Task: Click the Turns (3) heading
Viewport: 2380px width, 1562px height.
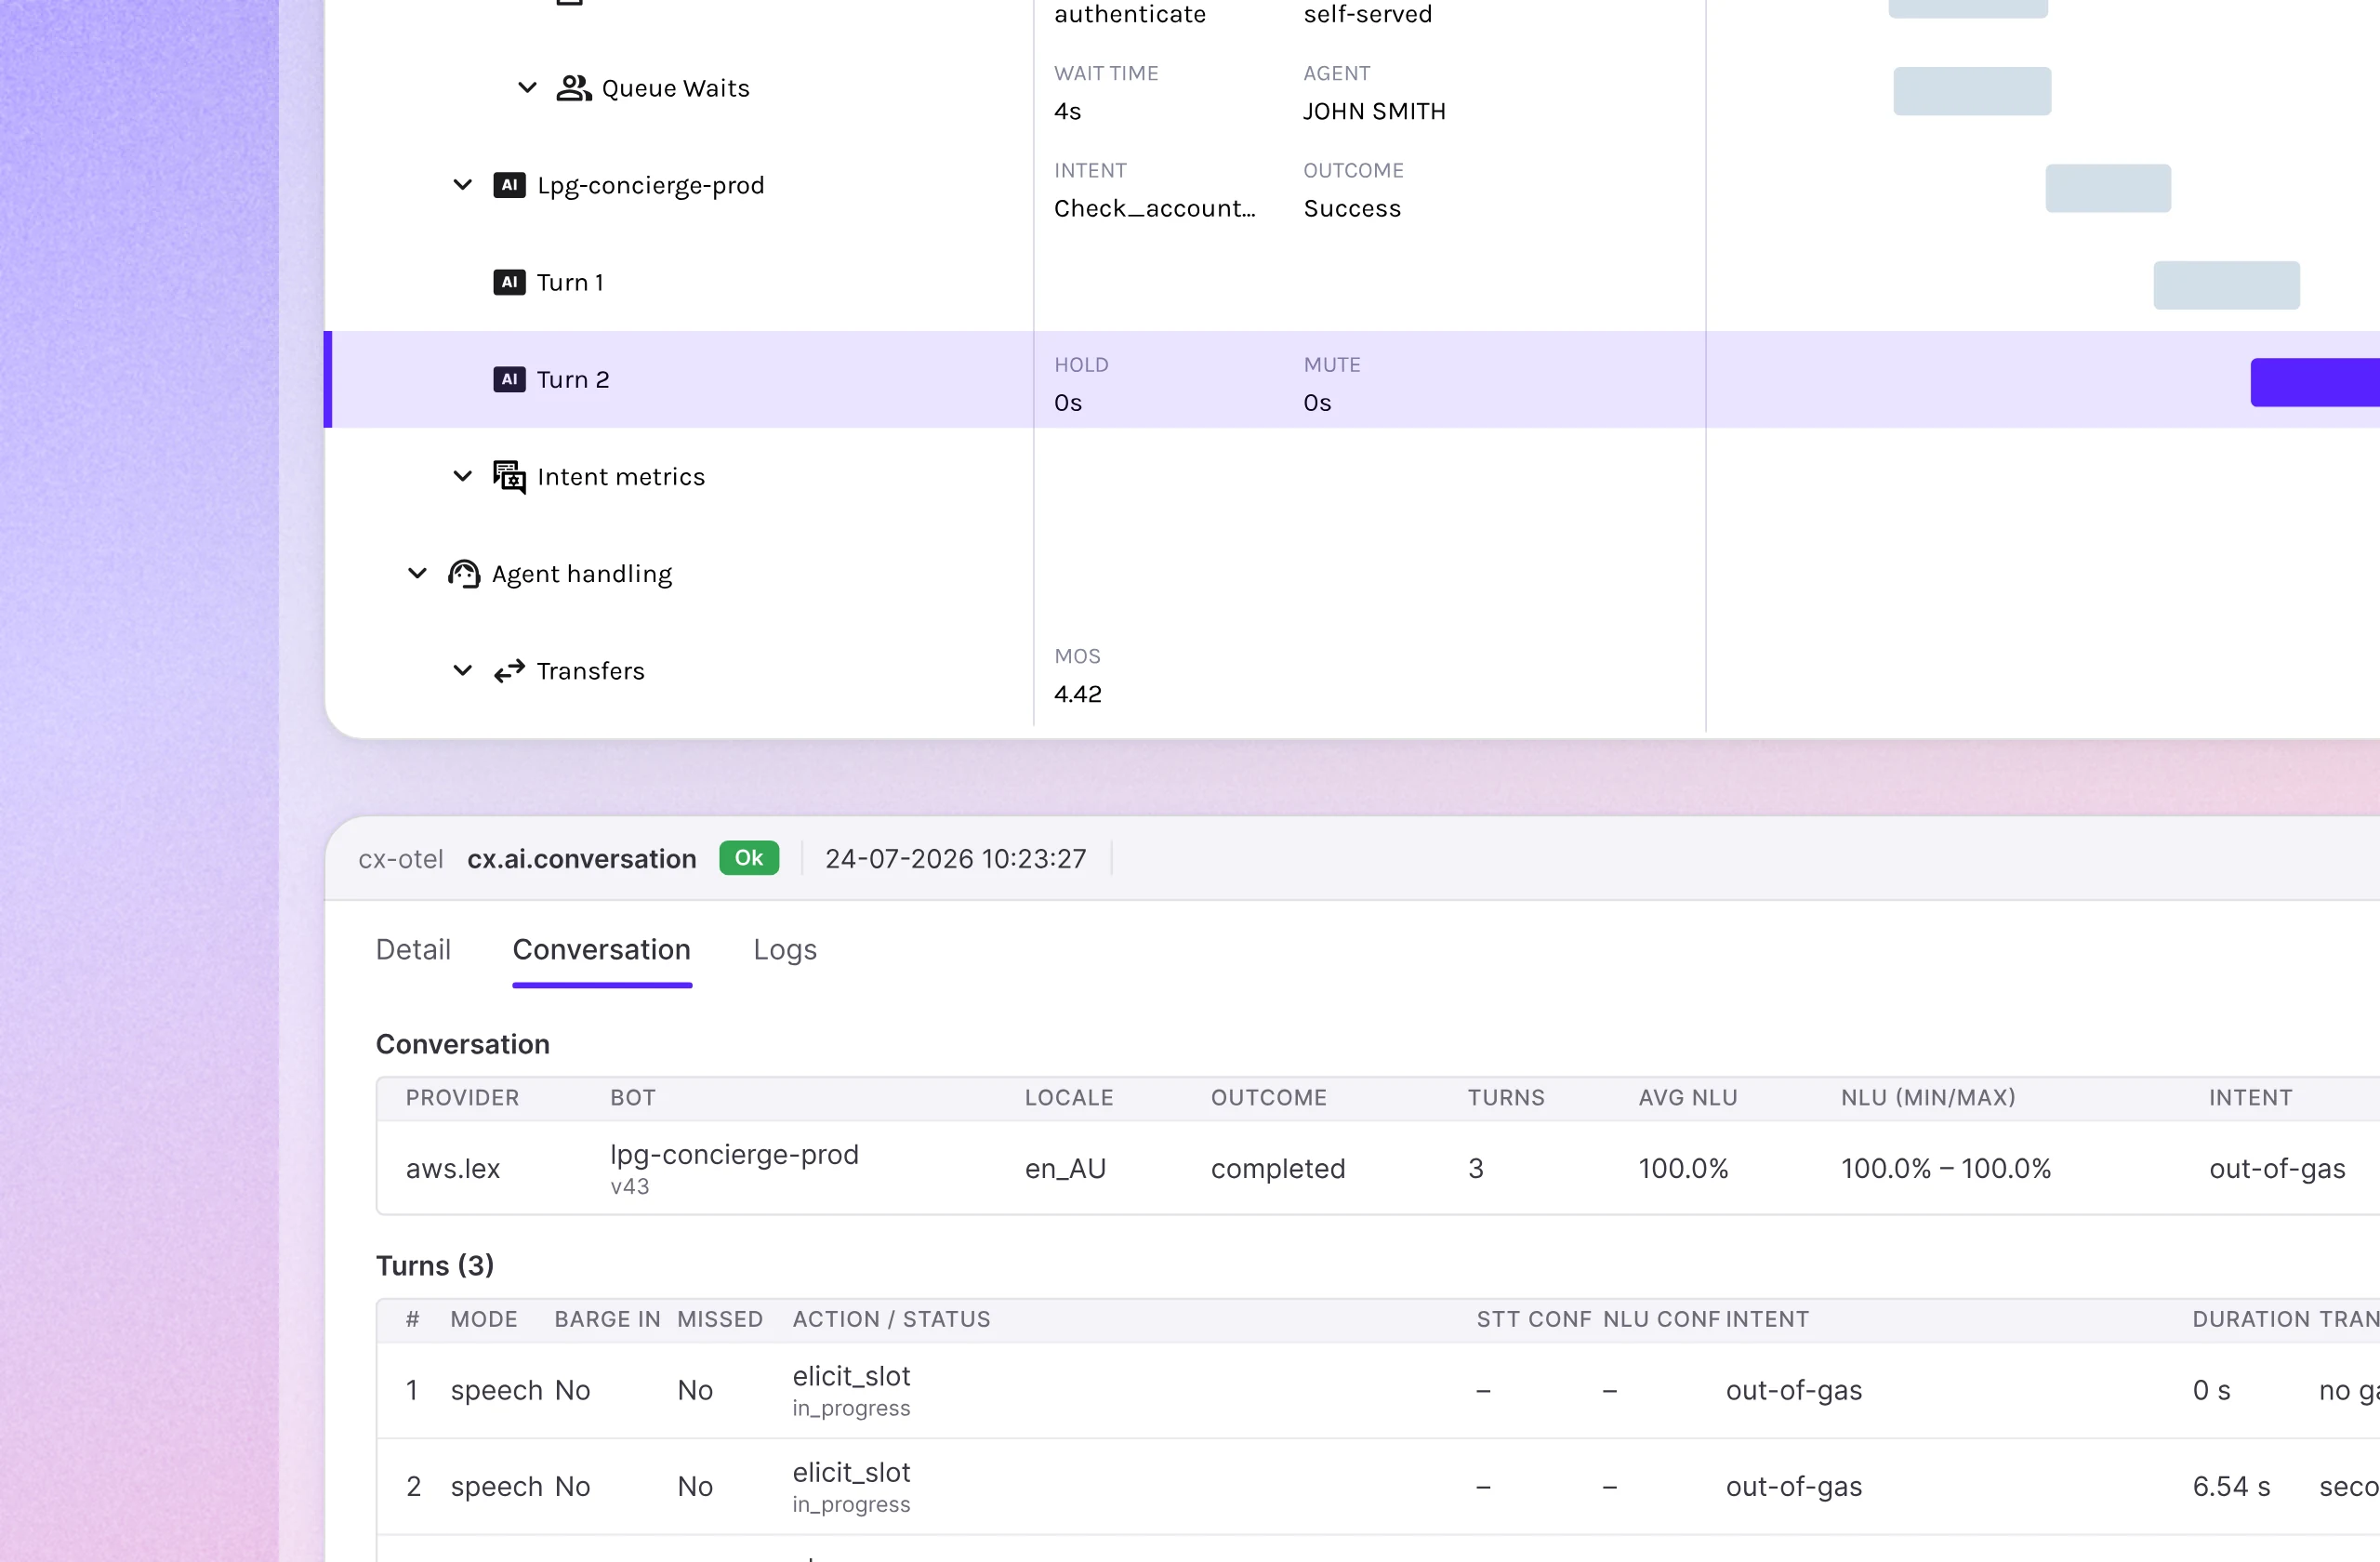Action: [x=435, y=1265]
